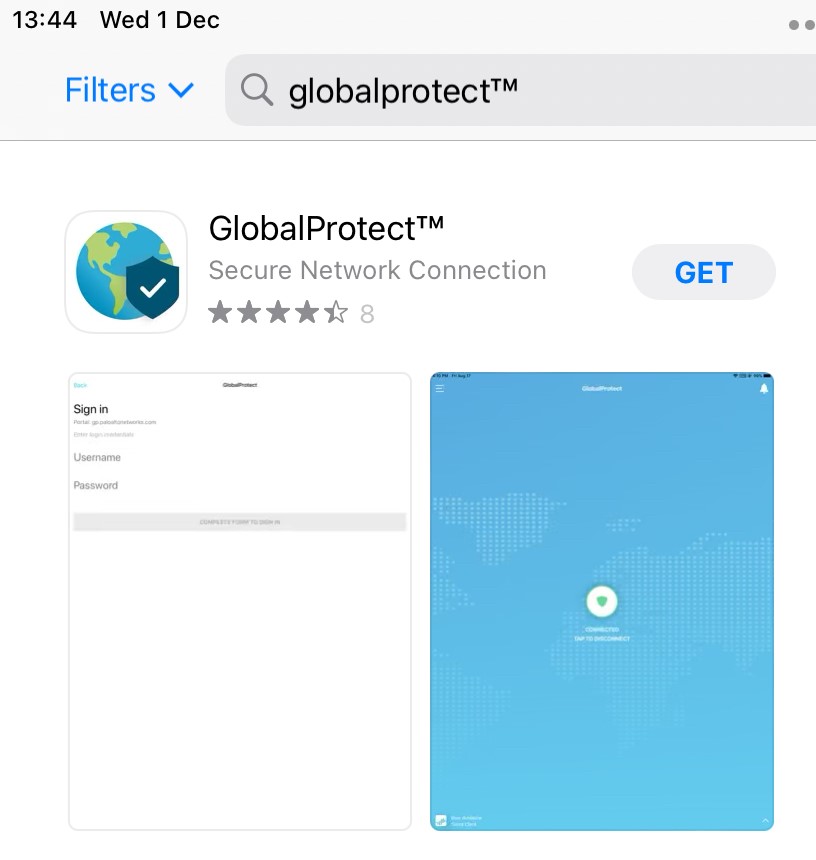This screenshot has width=816, height=860.
Task: Select the Secure Network Connection subtitle
Action: 377,270
